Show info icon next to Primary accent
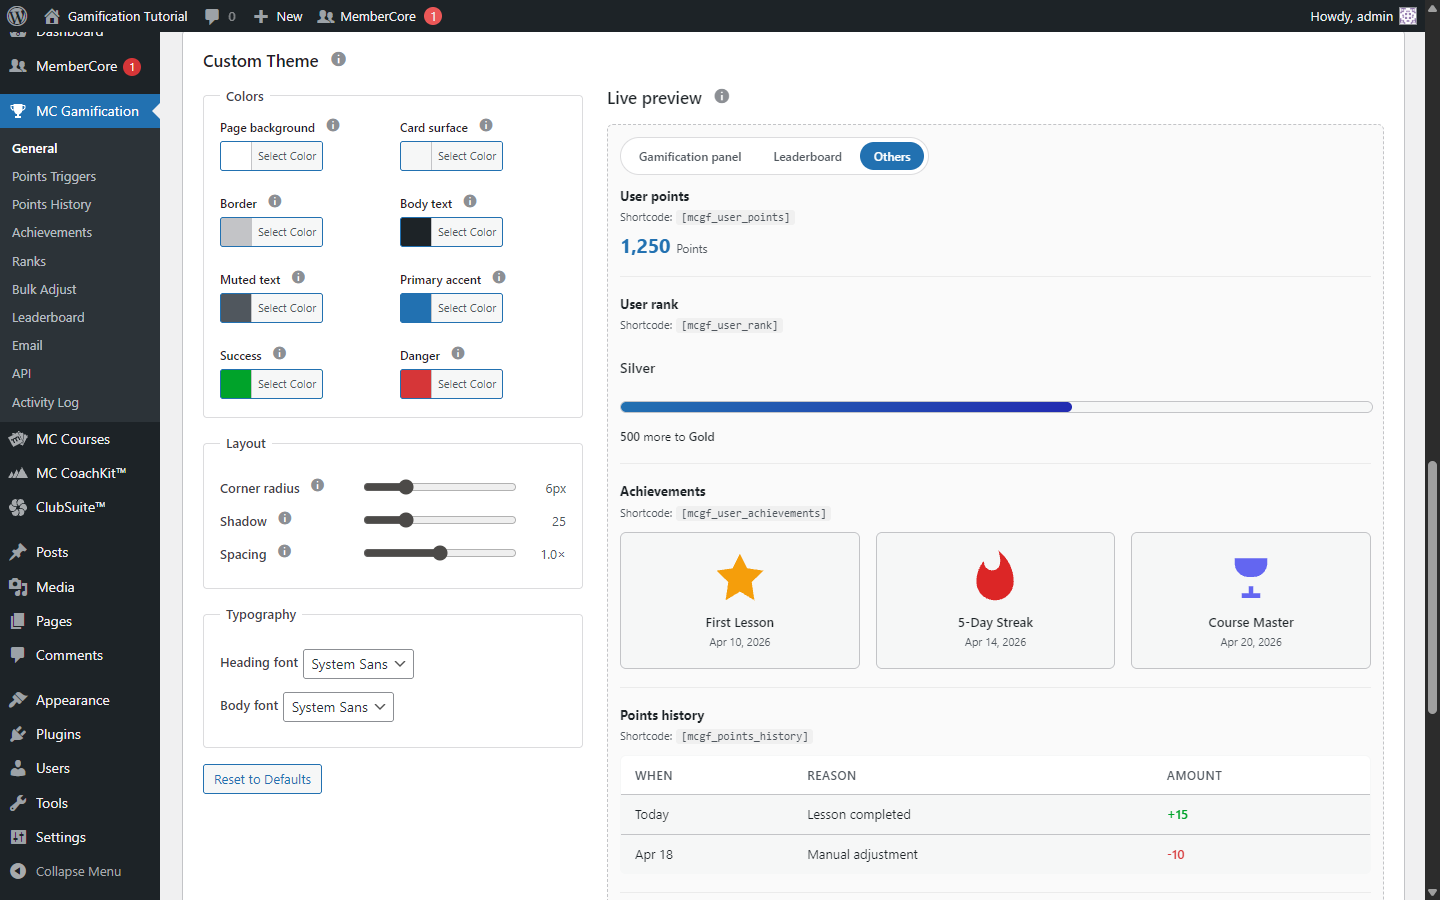The image size is (1440, 900). pyautogui.click(x=499, y=277)
